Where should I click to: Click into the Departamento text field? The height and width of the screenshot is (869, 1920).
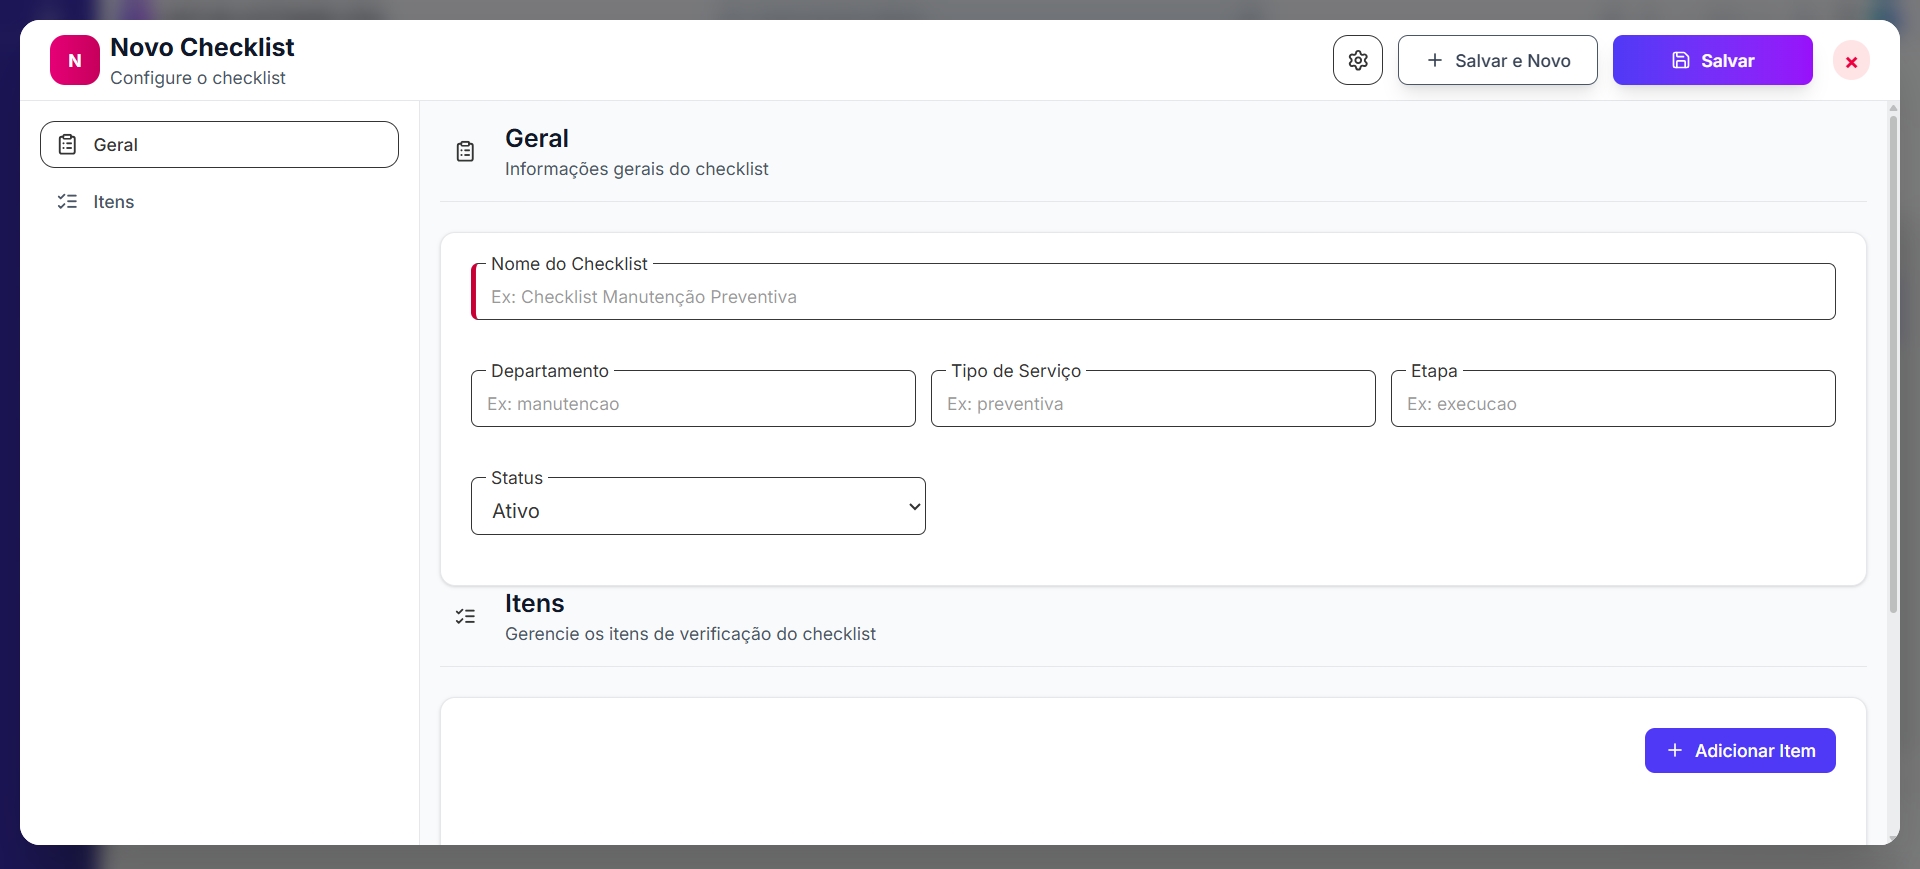(693, 404)
